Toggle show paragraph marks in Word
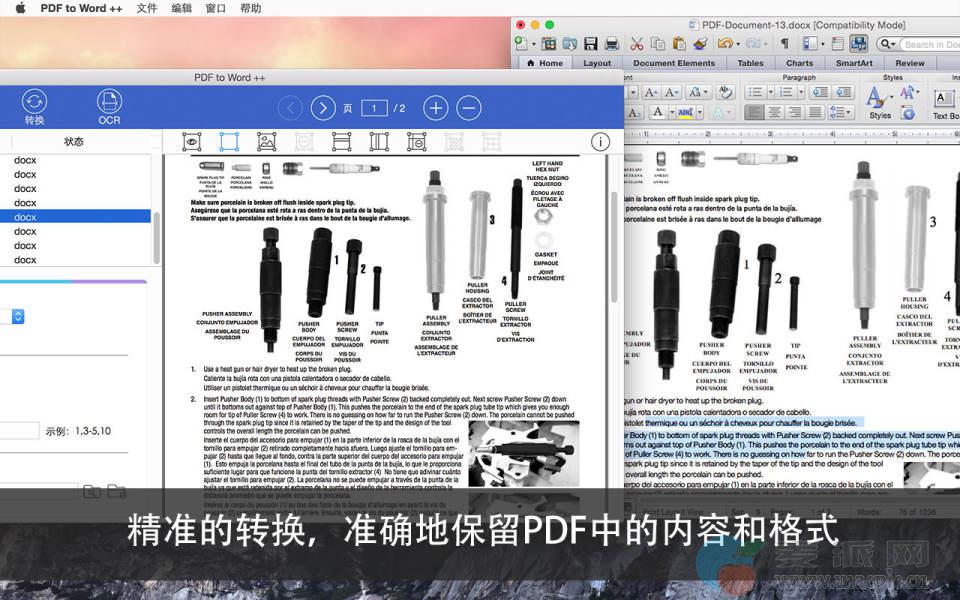Image resolution: width=960 pixels, height=600 pixels. pos(785,44)
